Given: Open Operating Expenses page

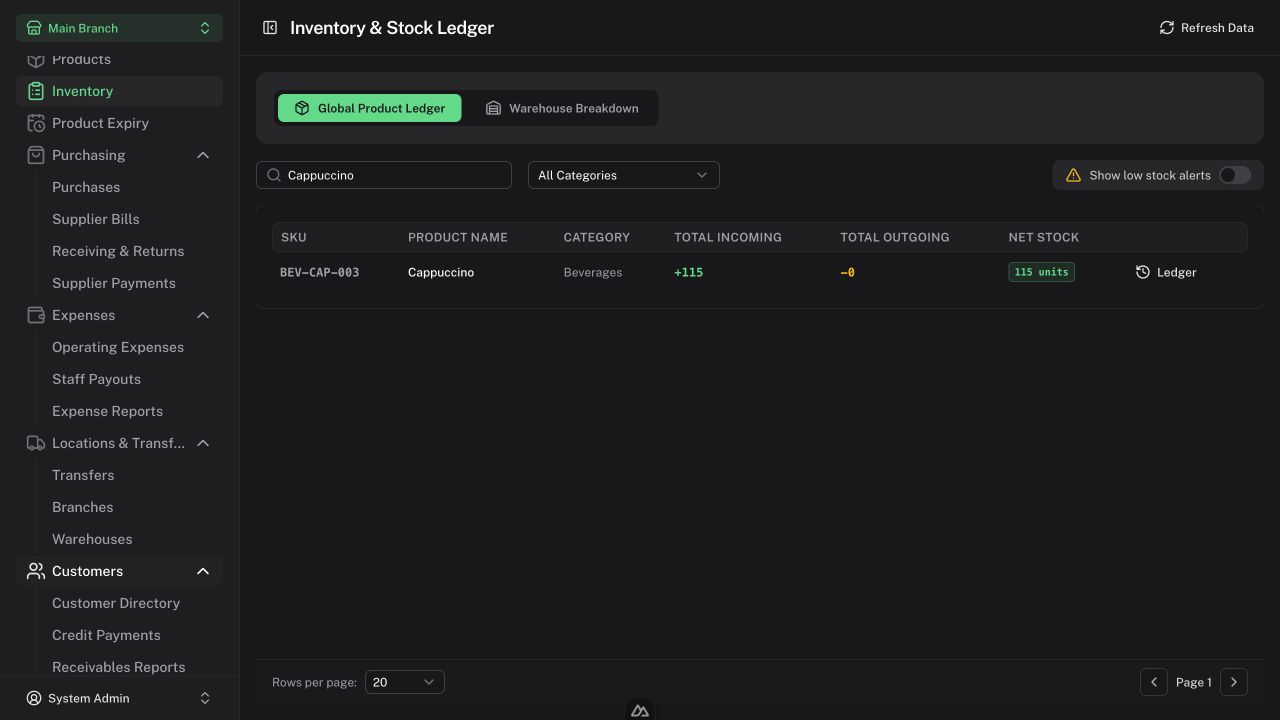Looking at the screenshot, I should 118,347.
